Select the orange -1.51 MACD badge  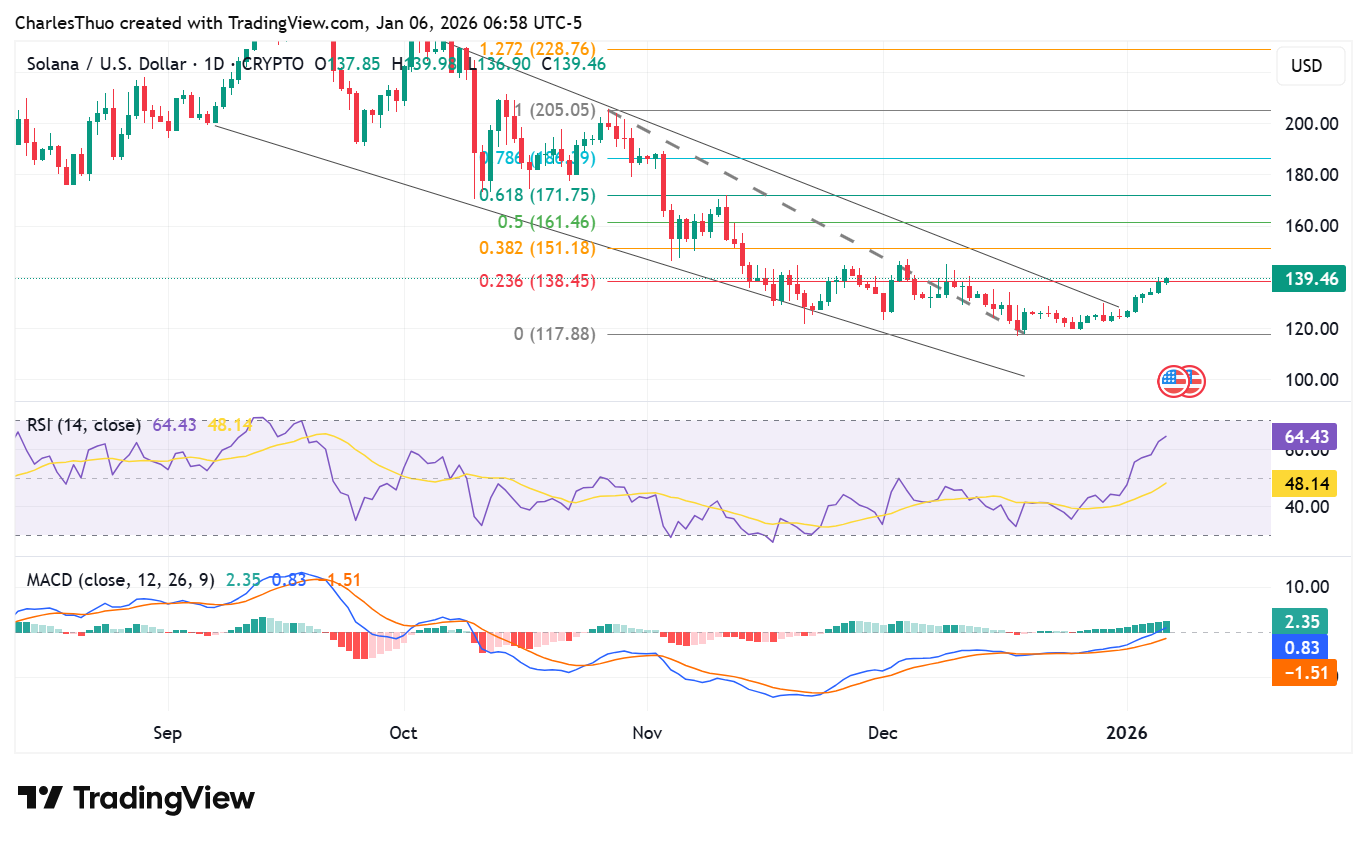pos(1303,673)
